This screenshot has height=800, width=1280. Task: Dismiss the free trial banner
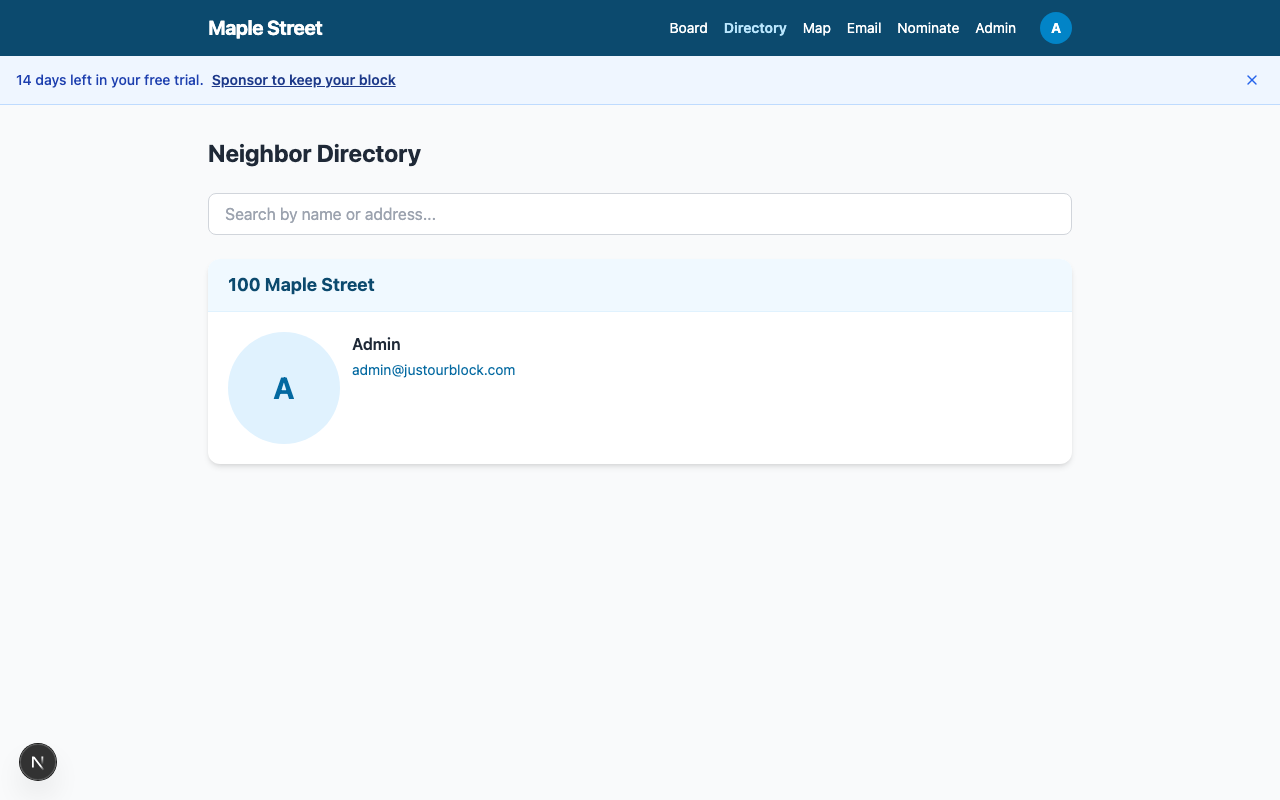pyautogui.click(x=1251, y=80)
